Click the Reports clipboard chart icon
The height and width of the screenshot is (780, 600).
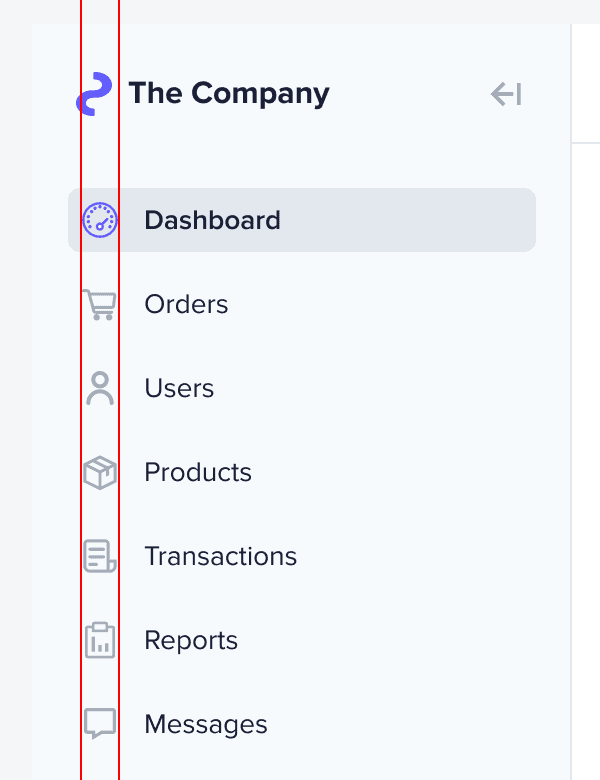100,640
